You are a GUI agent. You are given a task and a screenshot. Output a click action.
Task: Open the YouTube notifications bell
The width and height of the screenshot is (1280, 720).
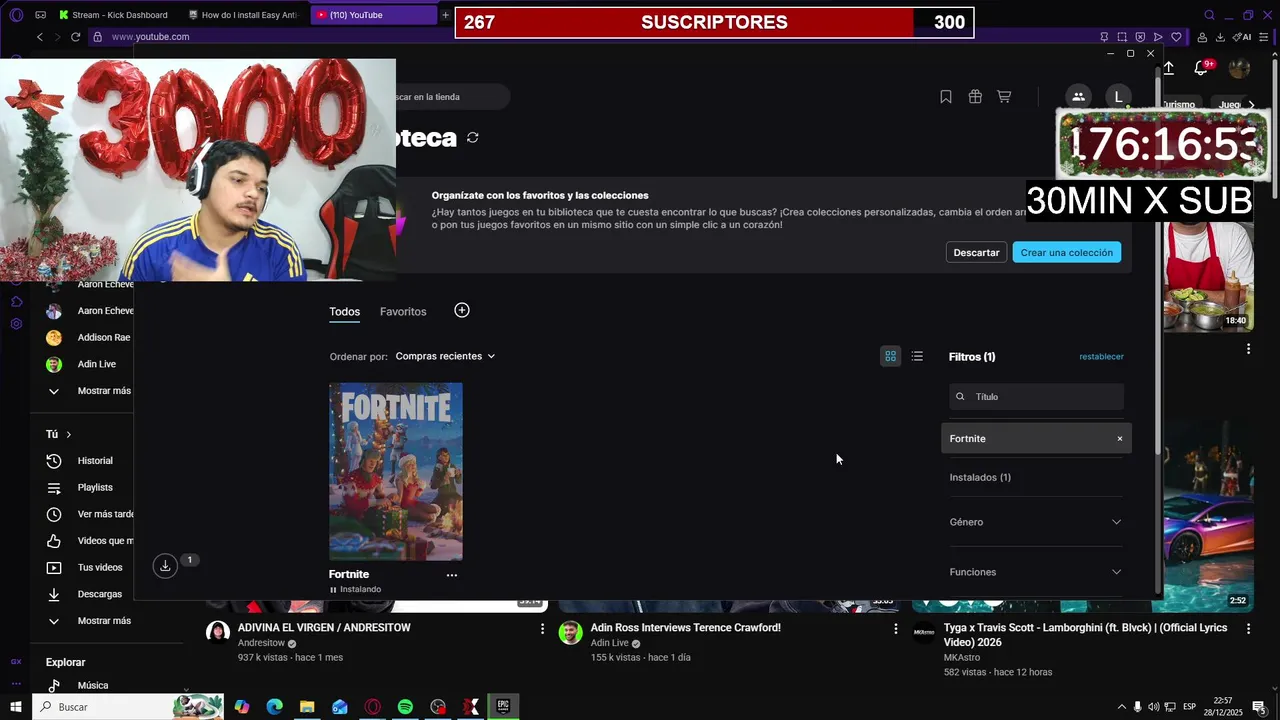point(1201,68)
